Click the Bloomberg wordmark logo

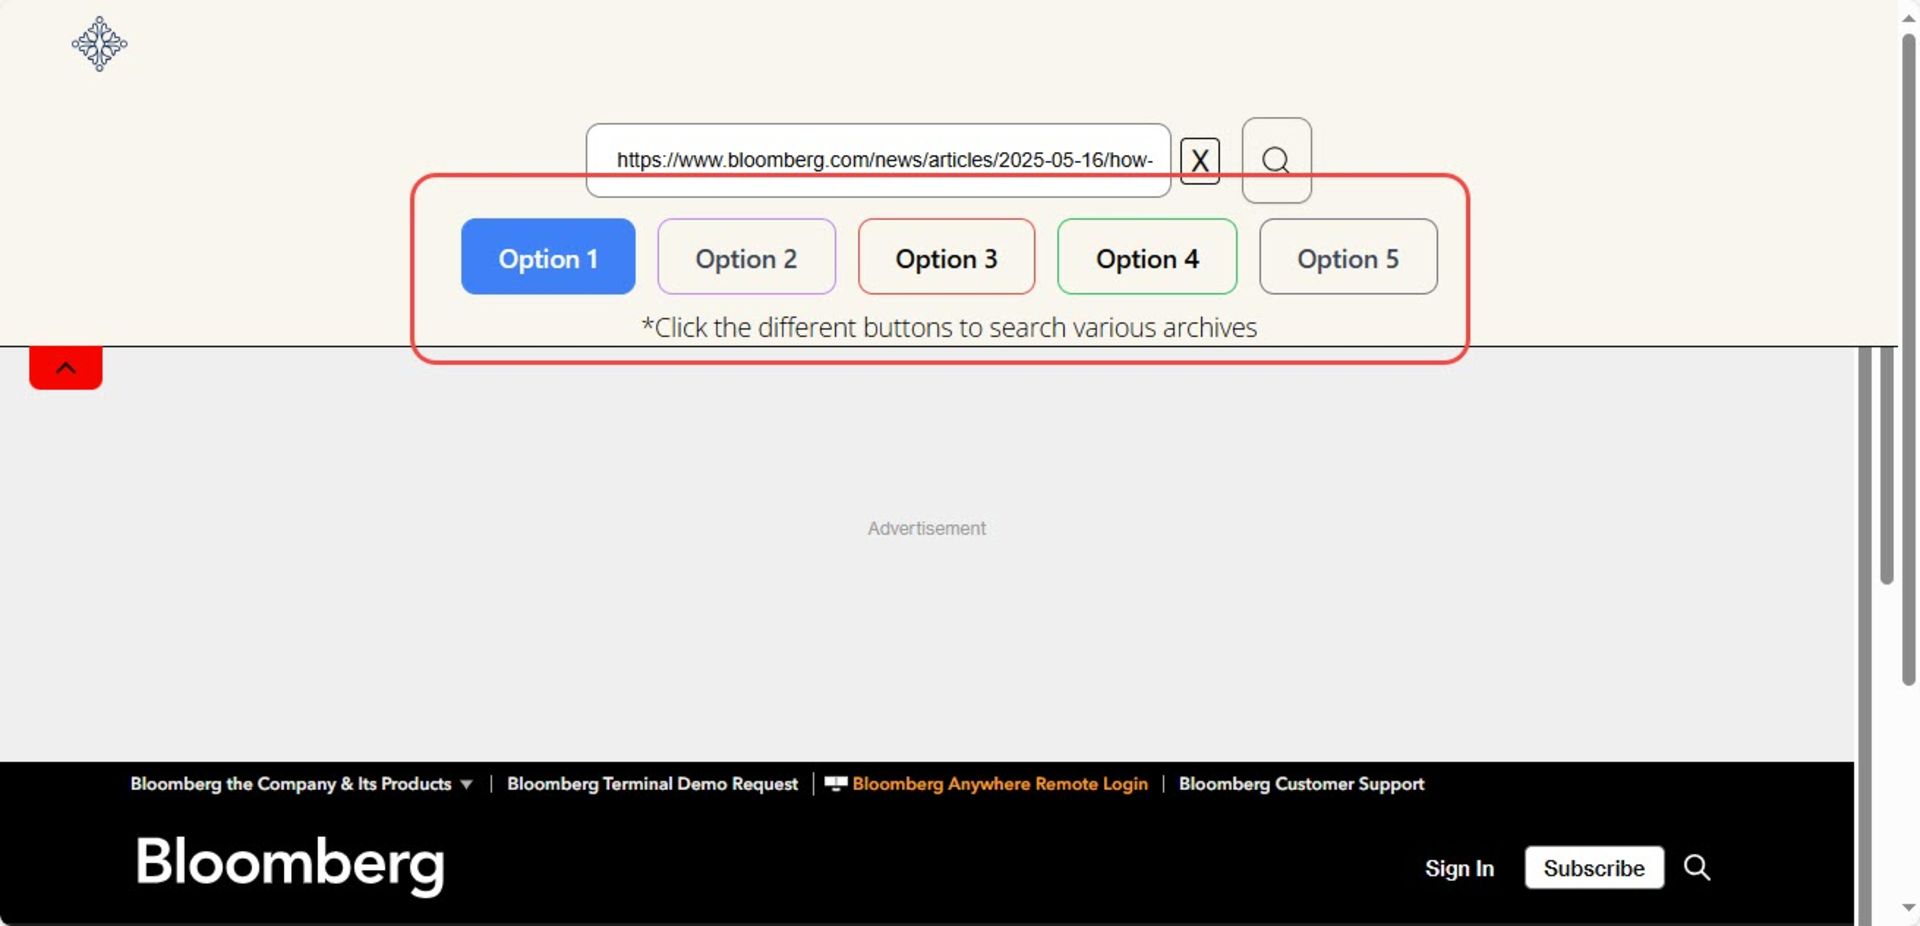click(x=290, y=865)
